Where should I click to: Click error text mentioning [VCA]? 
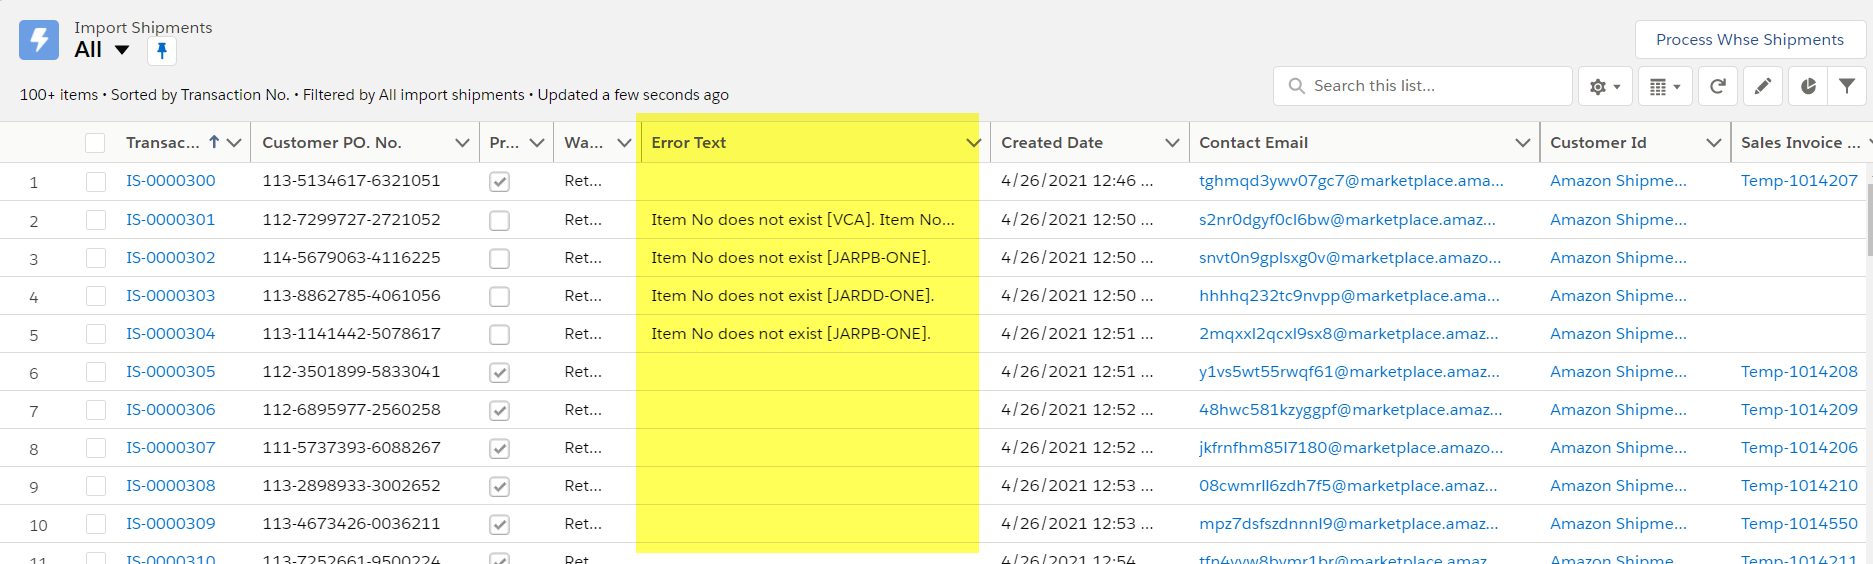click(x=803, y=220)
